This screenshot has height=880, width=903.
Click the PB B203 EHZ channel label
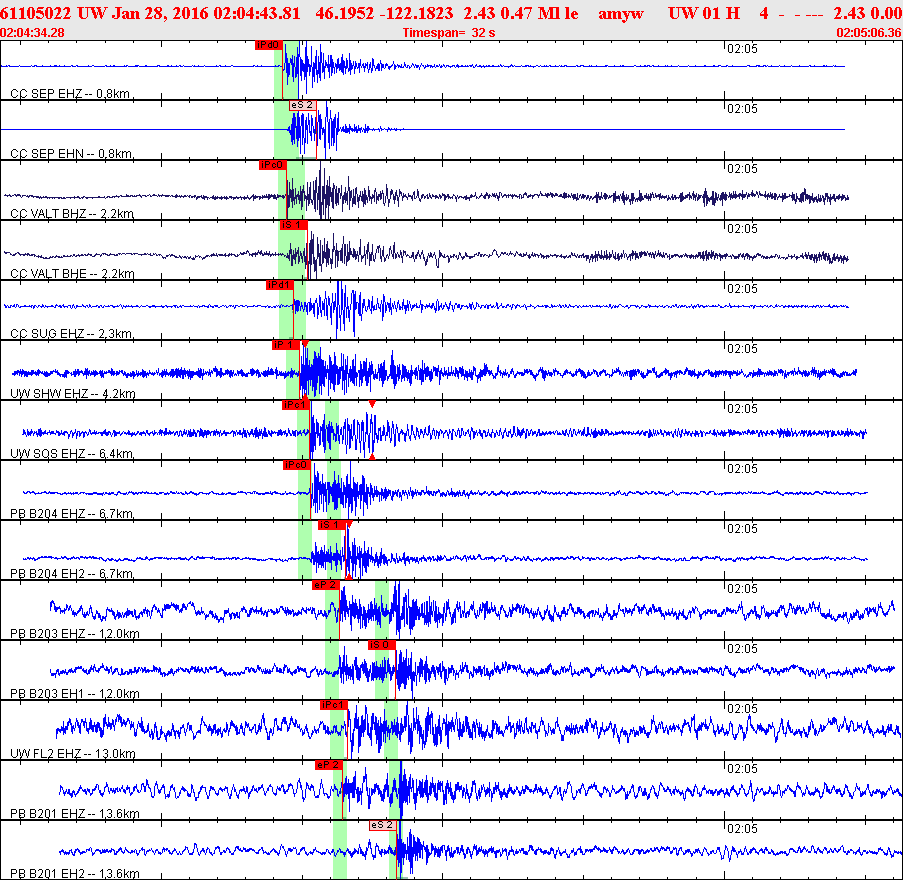point(74,634)
